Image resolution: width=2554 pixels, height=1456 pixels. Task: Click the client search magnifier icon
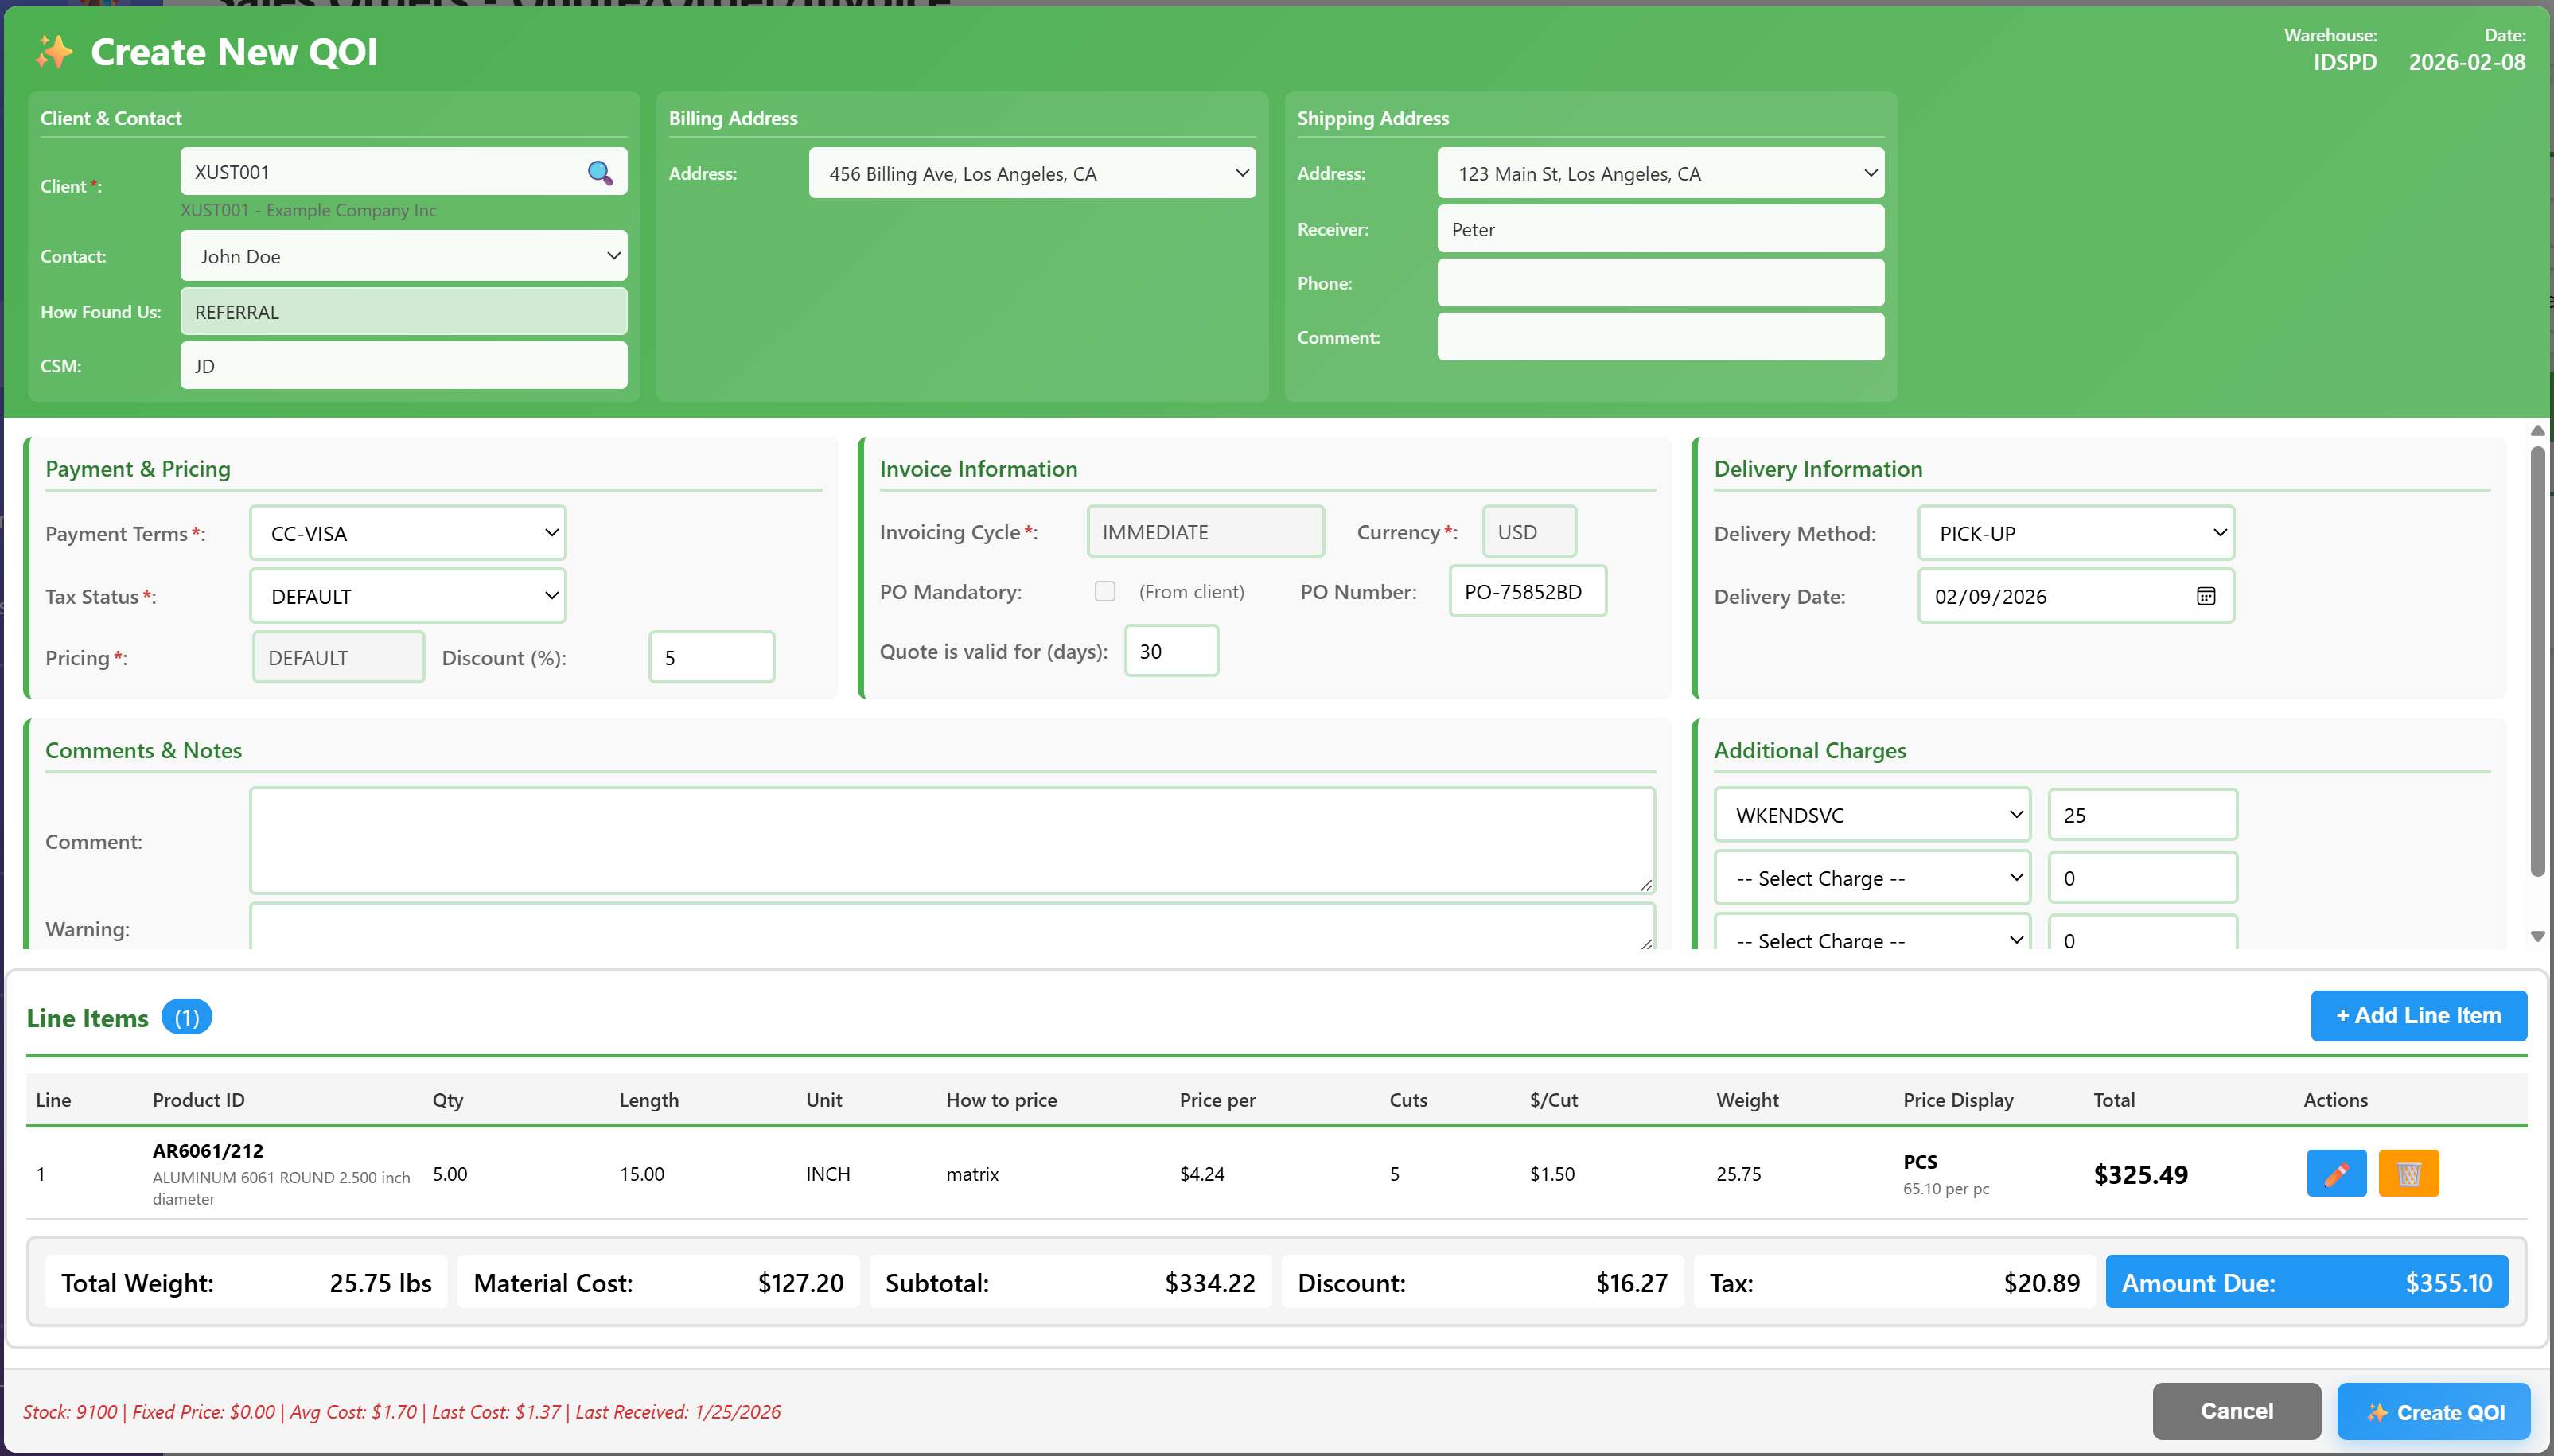(599, 173)
